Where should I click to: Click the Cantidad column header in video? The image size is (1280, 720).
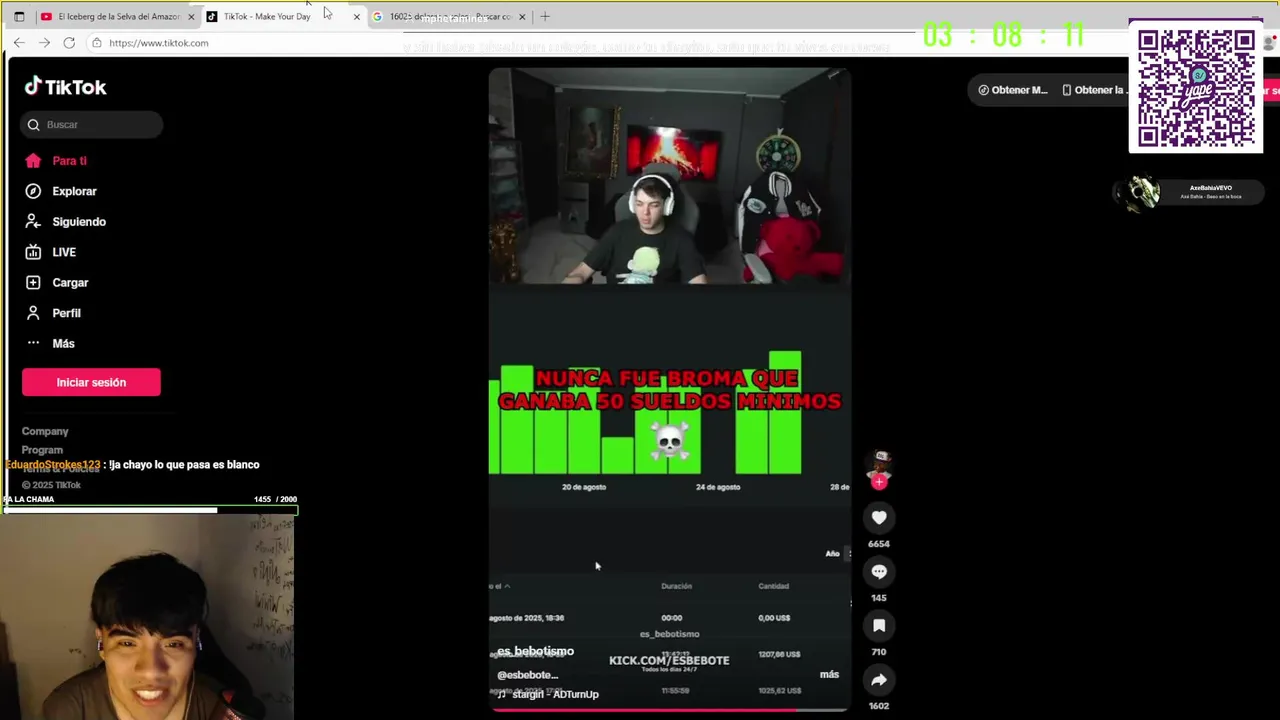tap(773, 586)
